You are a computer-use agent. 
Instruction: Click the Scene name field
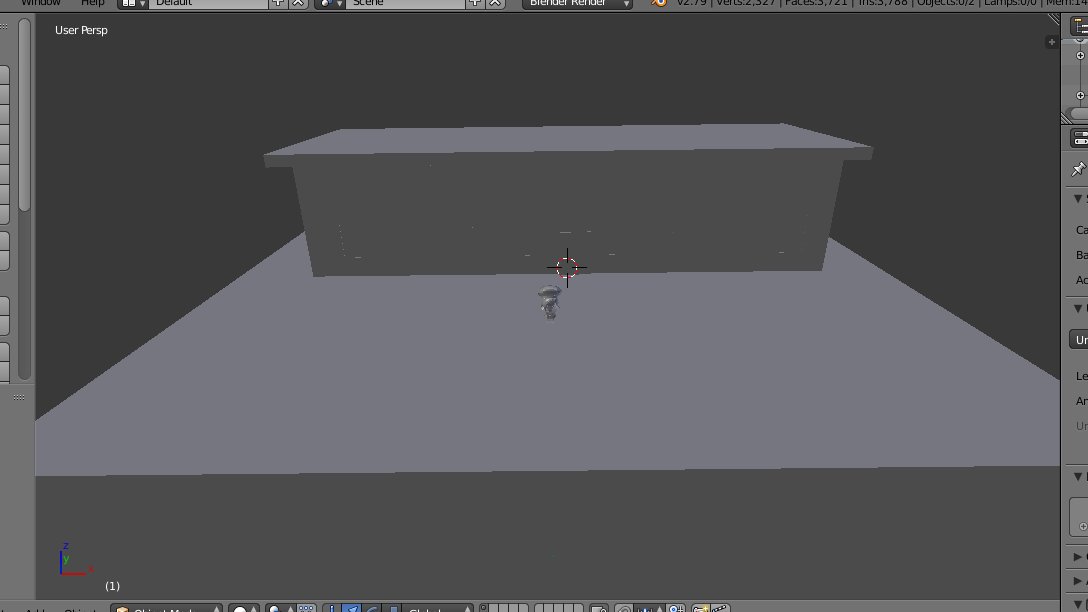pos(405,3)
